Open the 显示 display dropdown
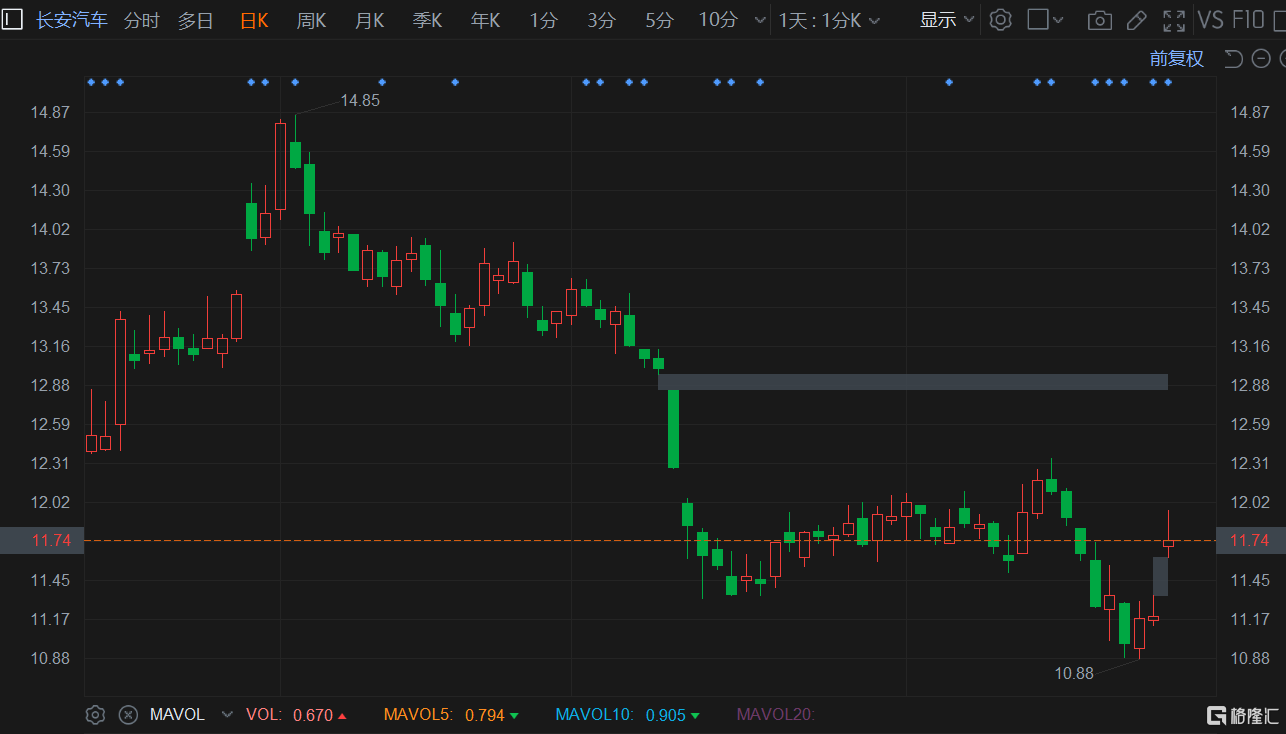 pyautogui.click(x=947, y=20)
